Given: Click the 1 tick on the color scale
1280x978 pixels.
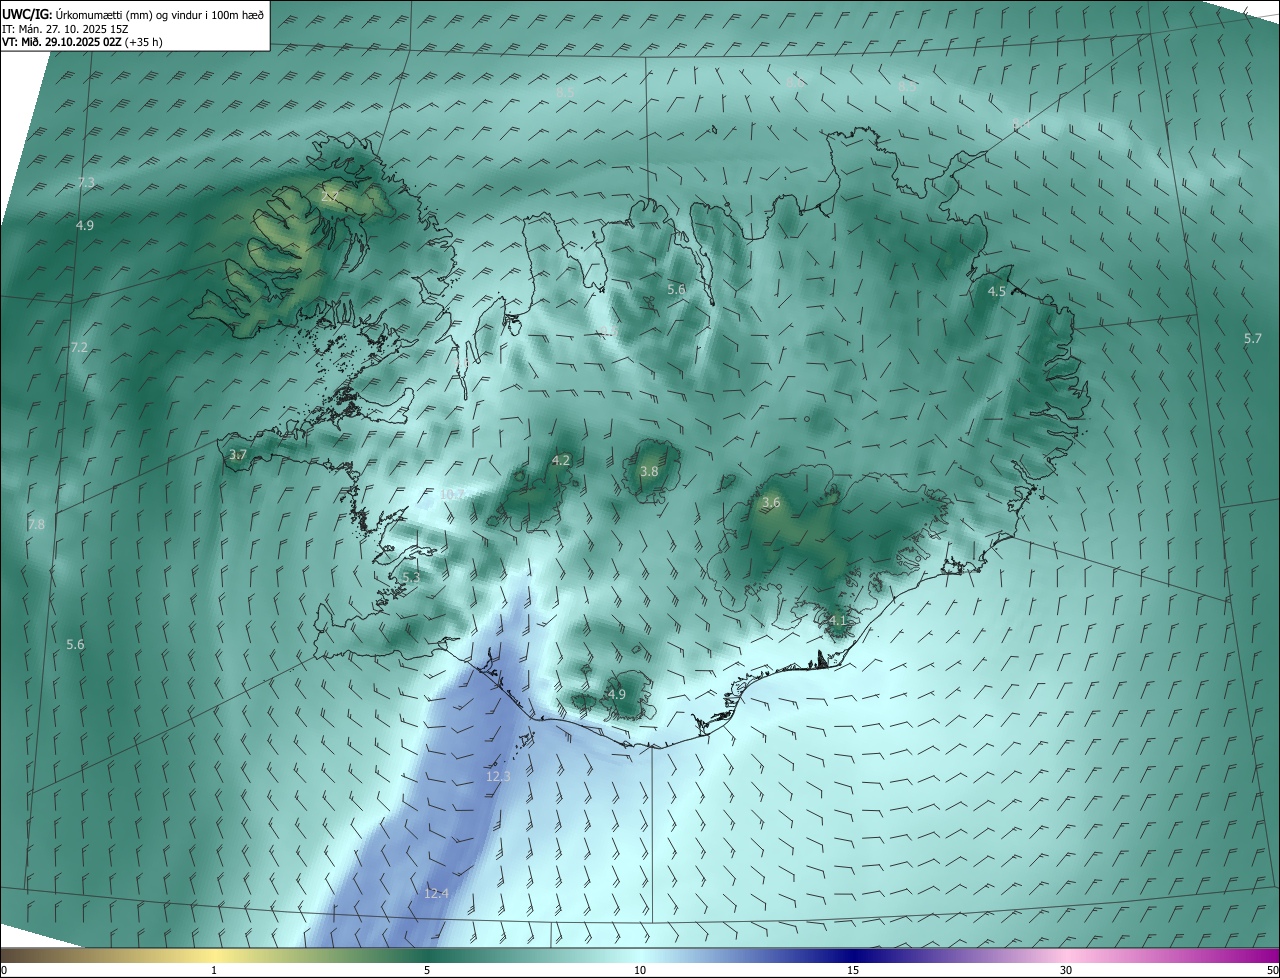Looking at the screenshot, I should [214, 970].
